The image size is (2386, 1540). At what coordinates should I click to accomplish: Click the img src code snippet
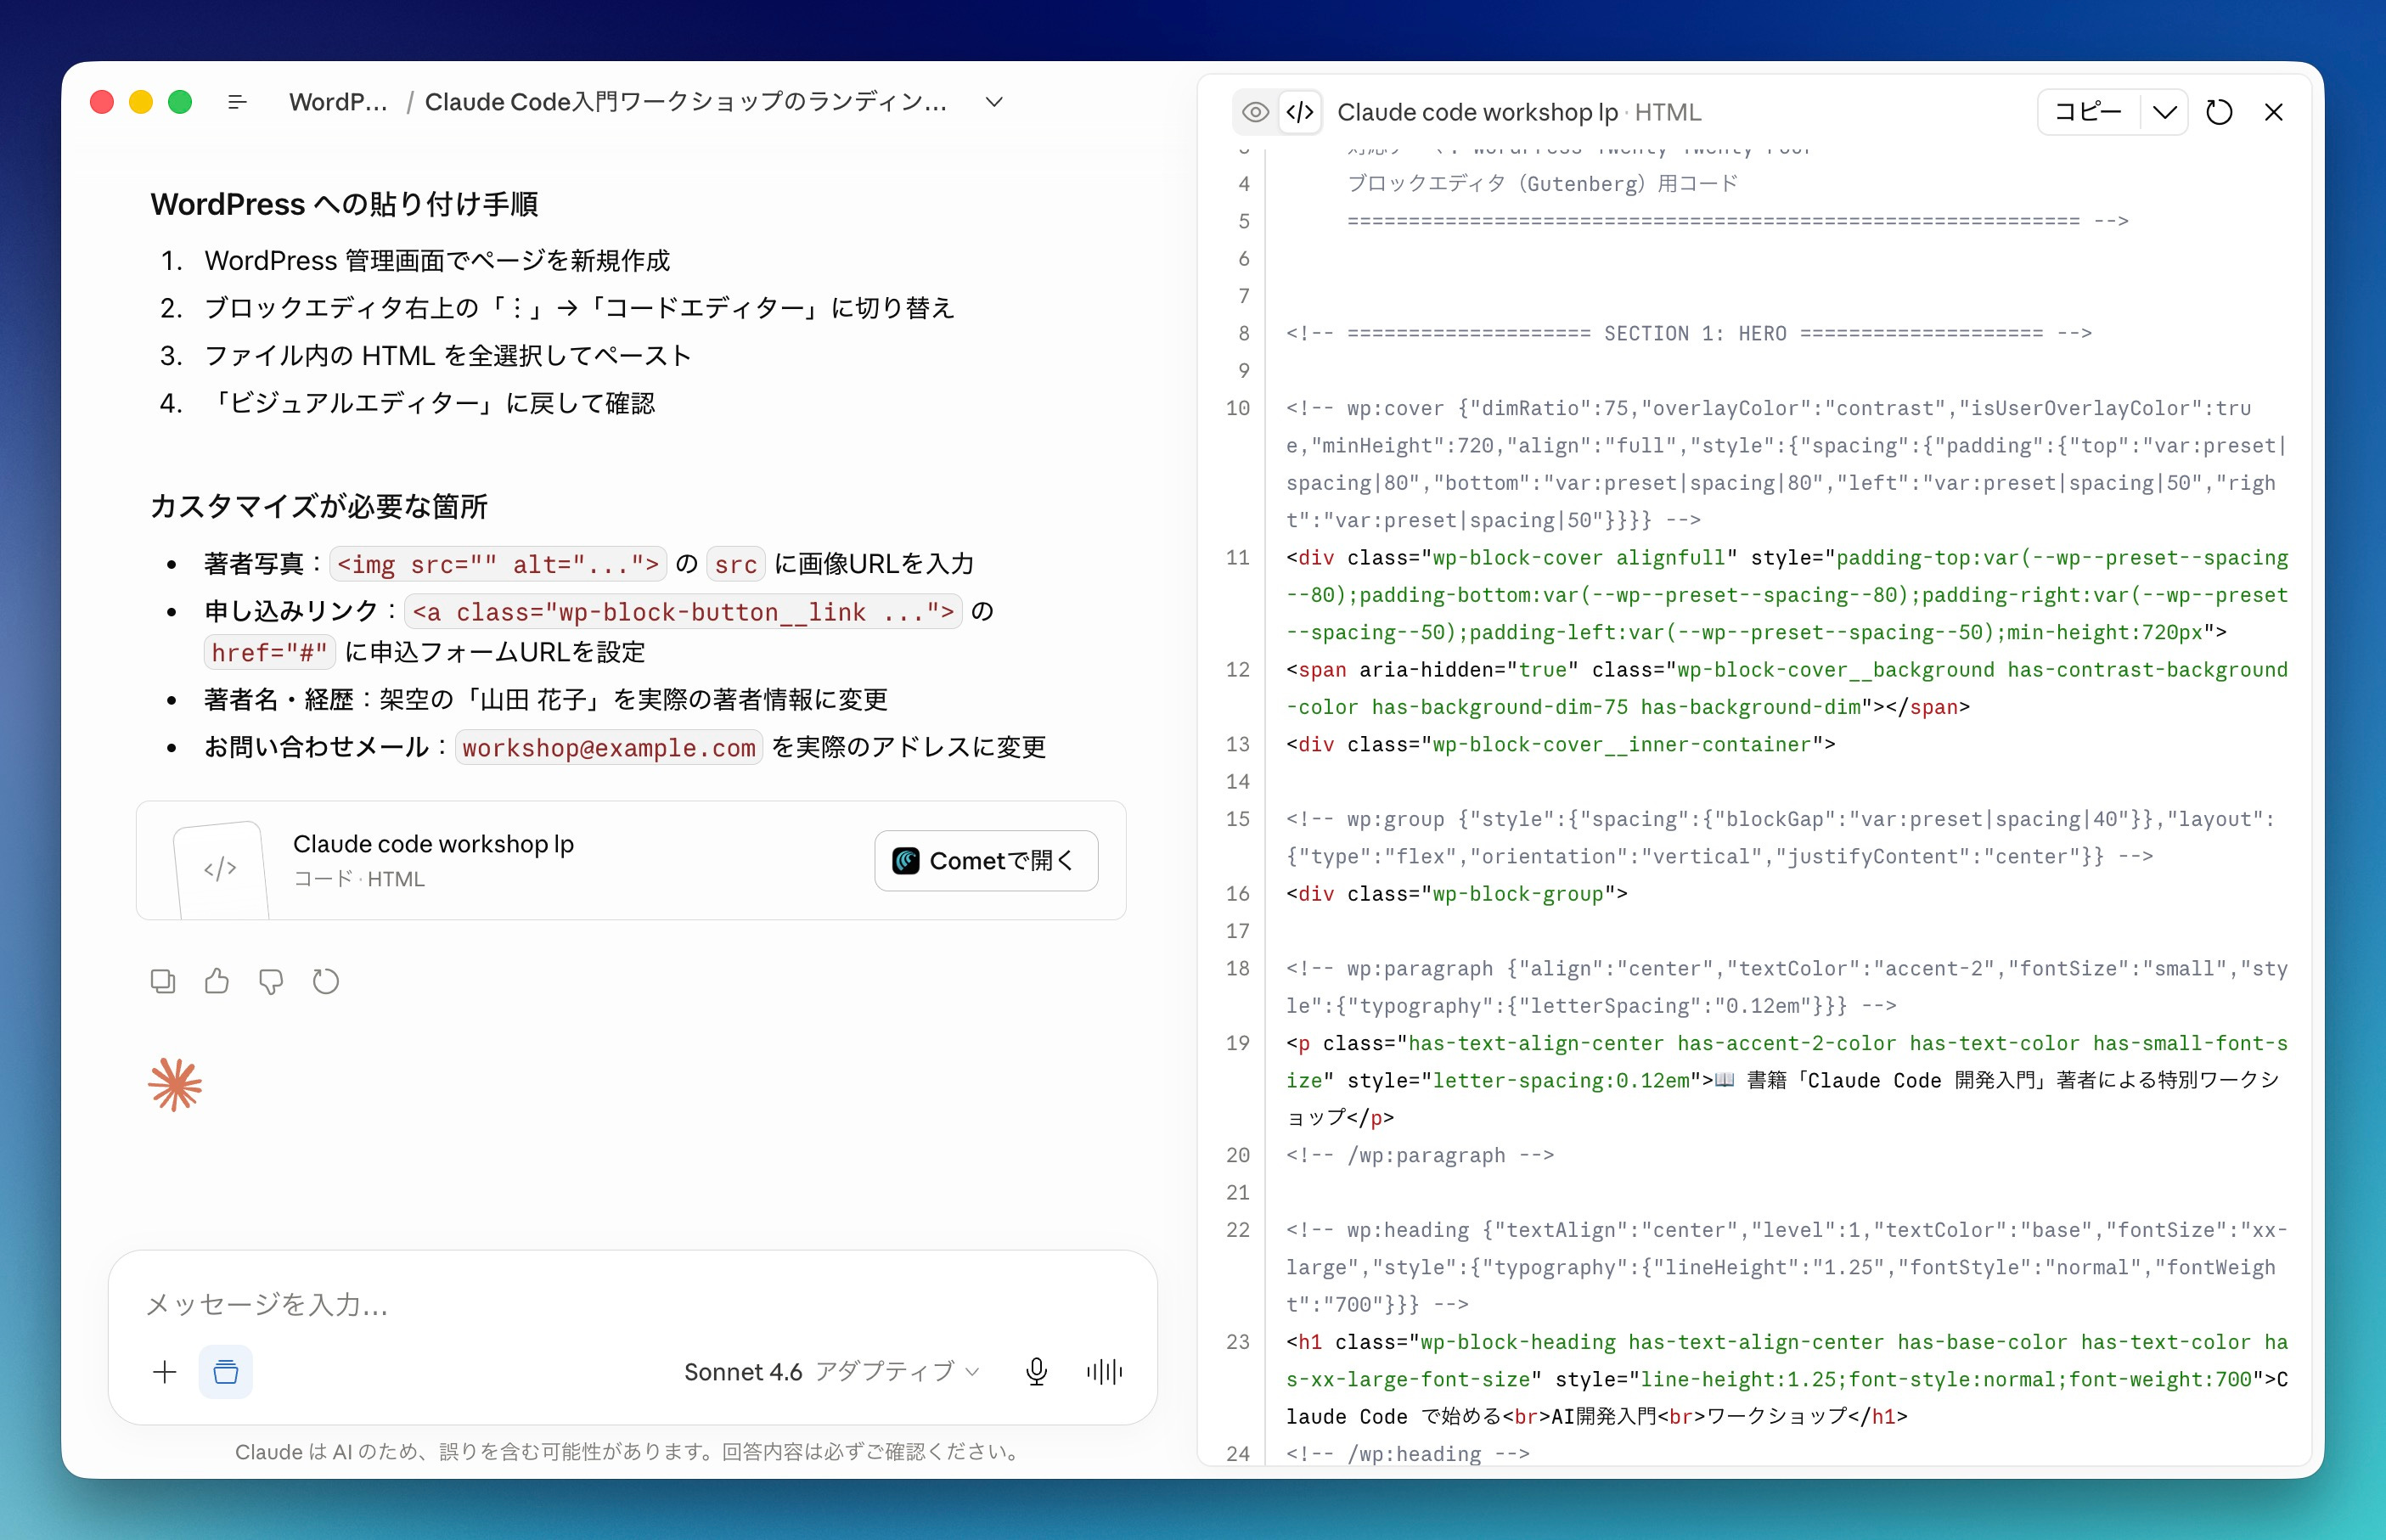[497, 565]
